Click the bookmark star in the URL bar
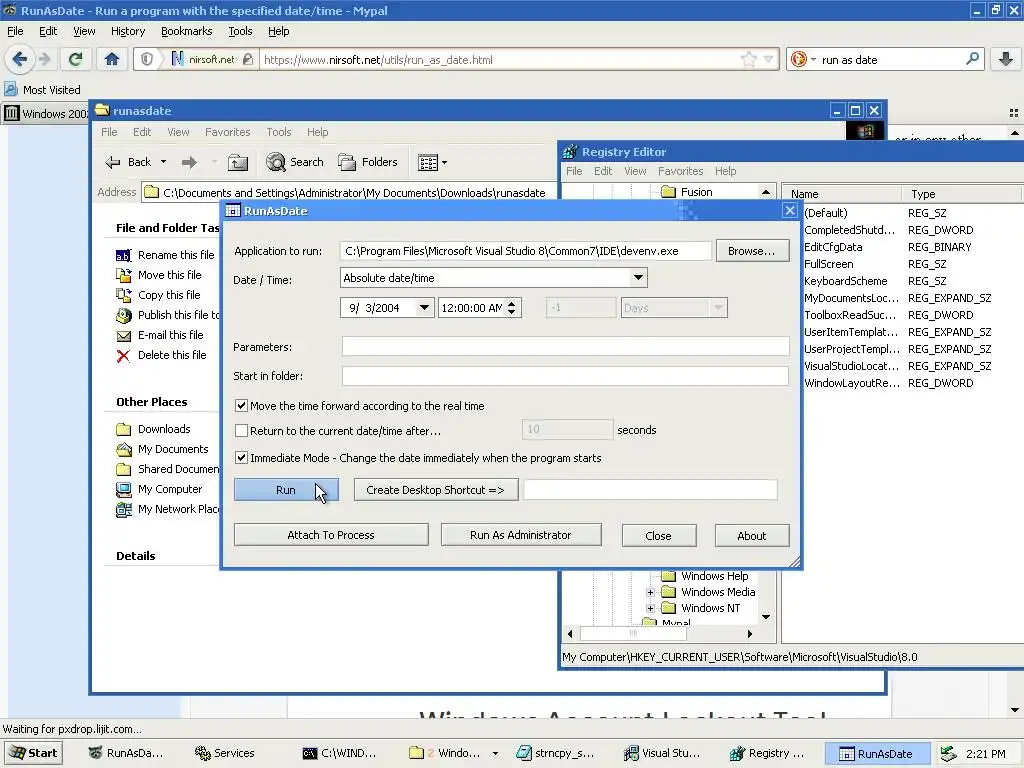Screen dimensions: 1024x768 [748, 59]
